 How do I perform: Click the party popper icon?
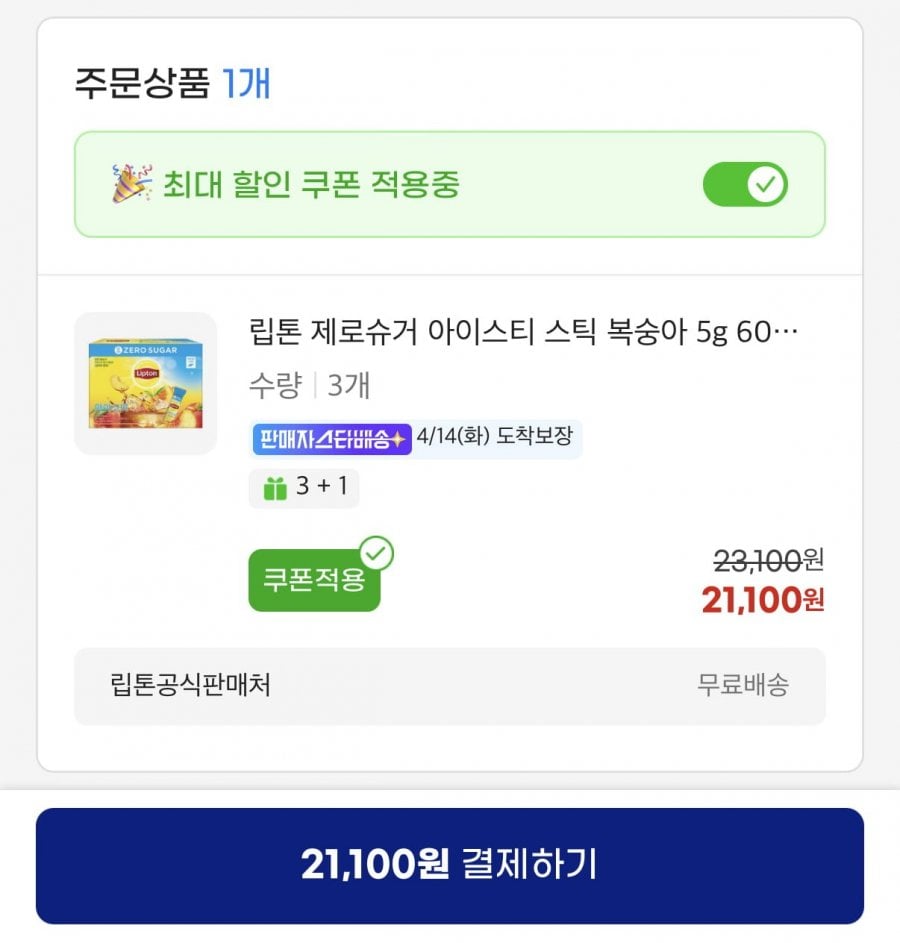pos(131,185)
